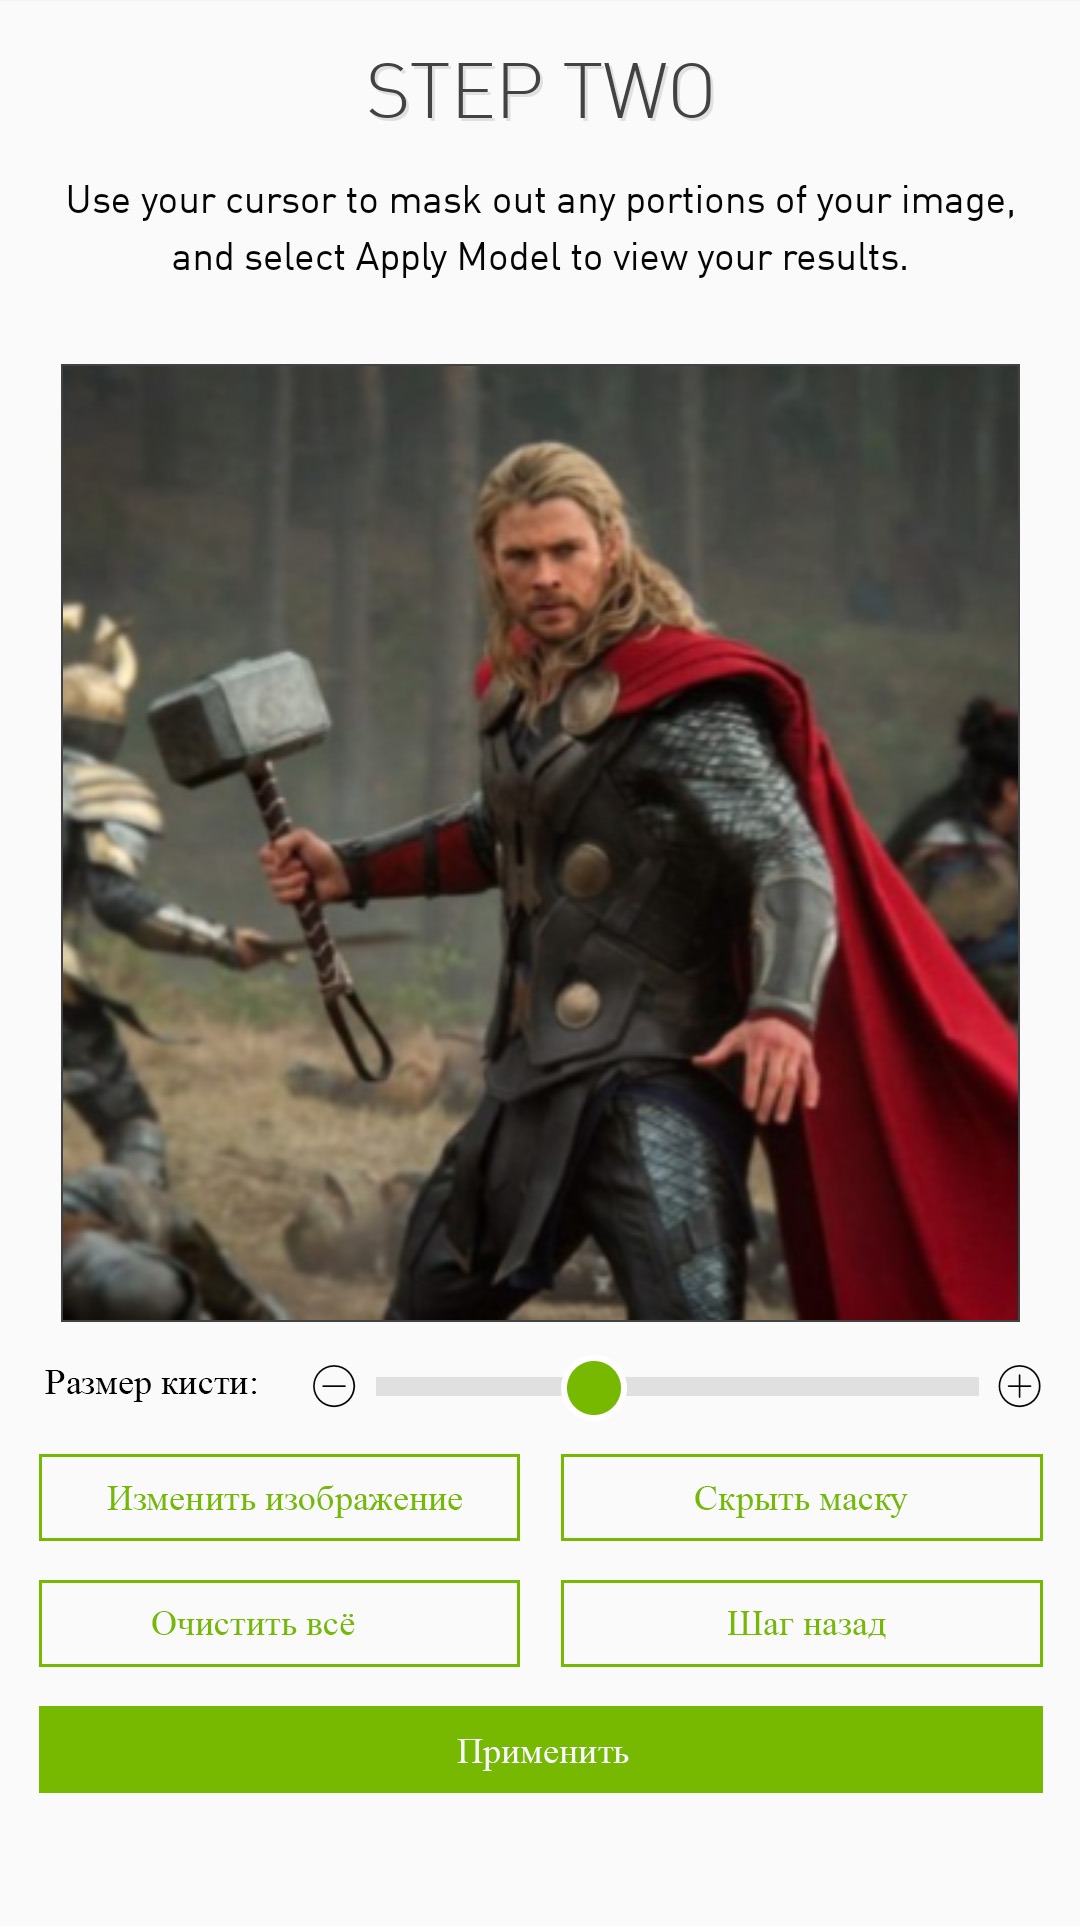The height and width of the screenshot is (1926, 1080).
Task: Mask the round metal disc on chest armor
Action: click(x=586, y=870)
